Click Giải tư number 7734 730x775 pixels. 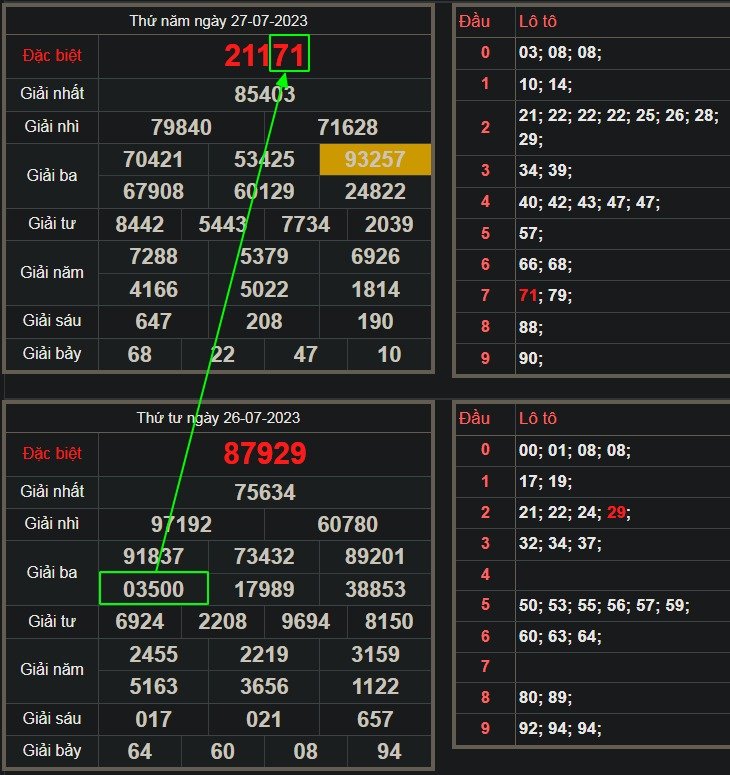click(x=305, y=224)
